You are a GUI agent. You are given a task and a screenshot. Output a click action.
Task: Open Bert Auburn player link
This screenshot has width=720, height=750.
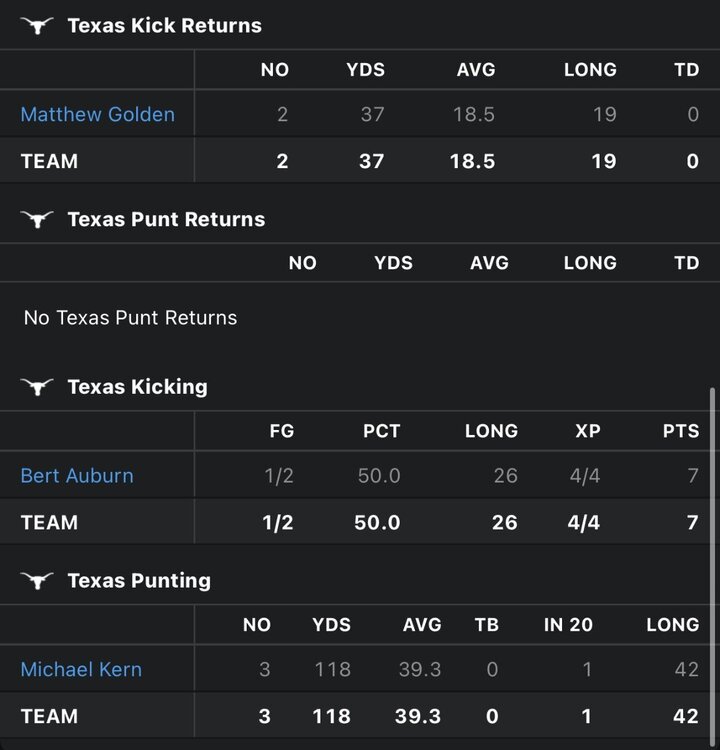[77, 475]
